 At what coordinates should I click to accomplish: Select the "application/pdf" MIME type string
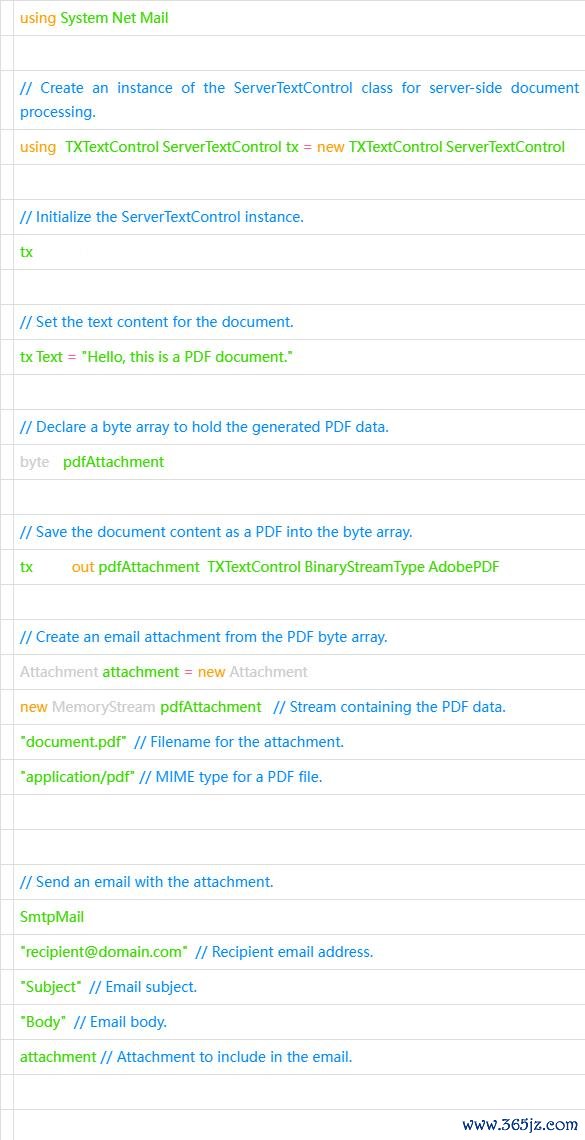pos(77,777)
